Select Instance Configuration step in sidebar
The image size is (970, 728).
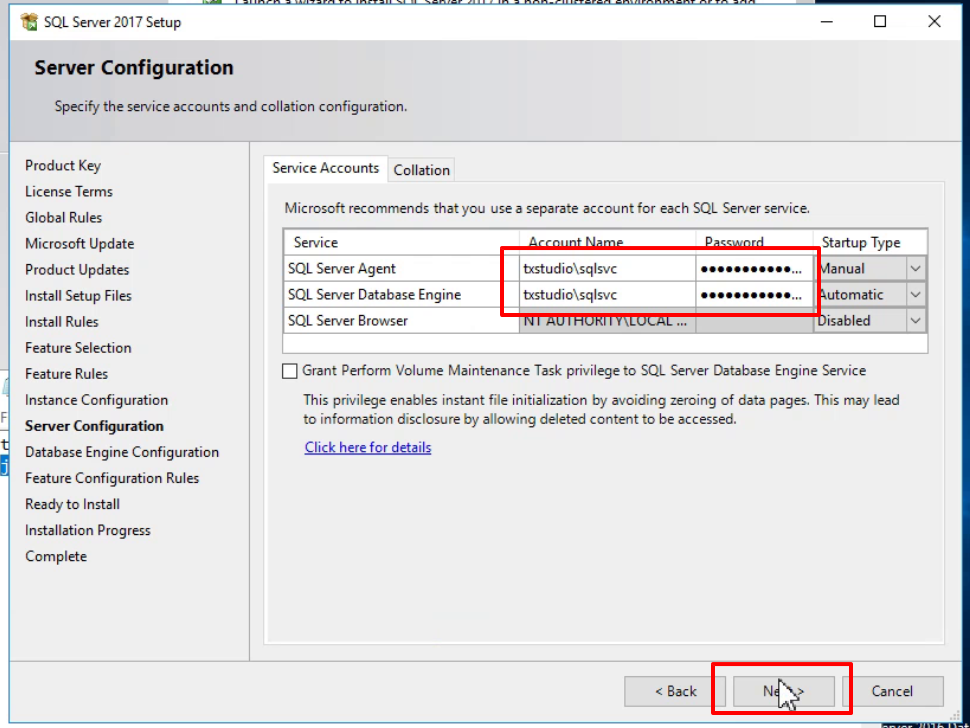96,400
